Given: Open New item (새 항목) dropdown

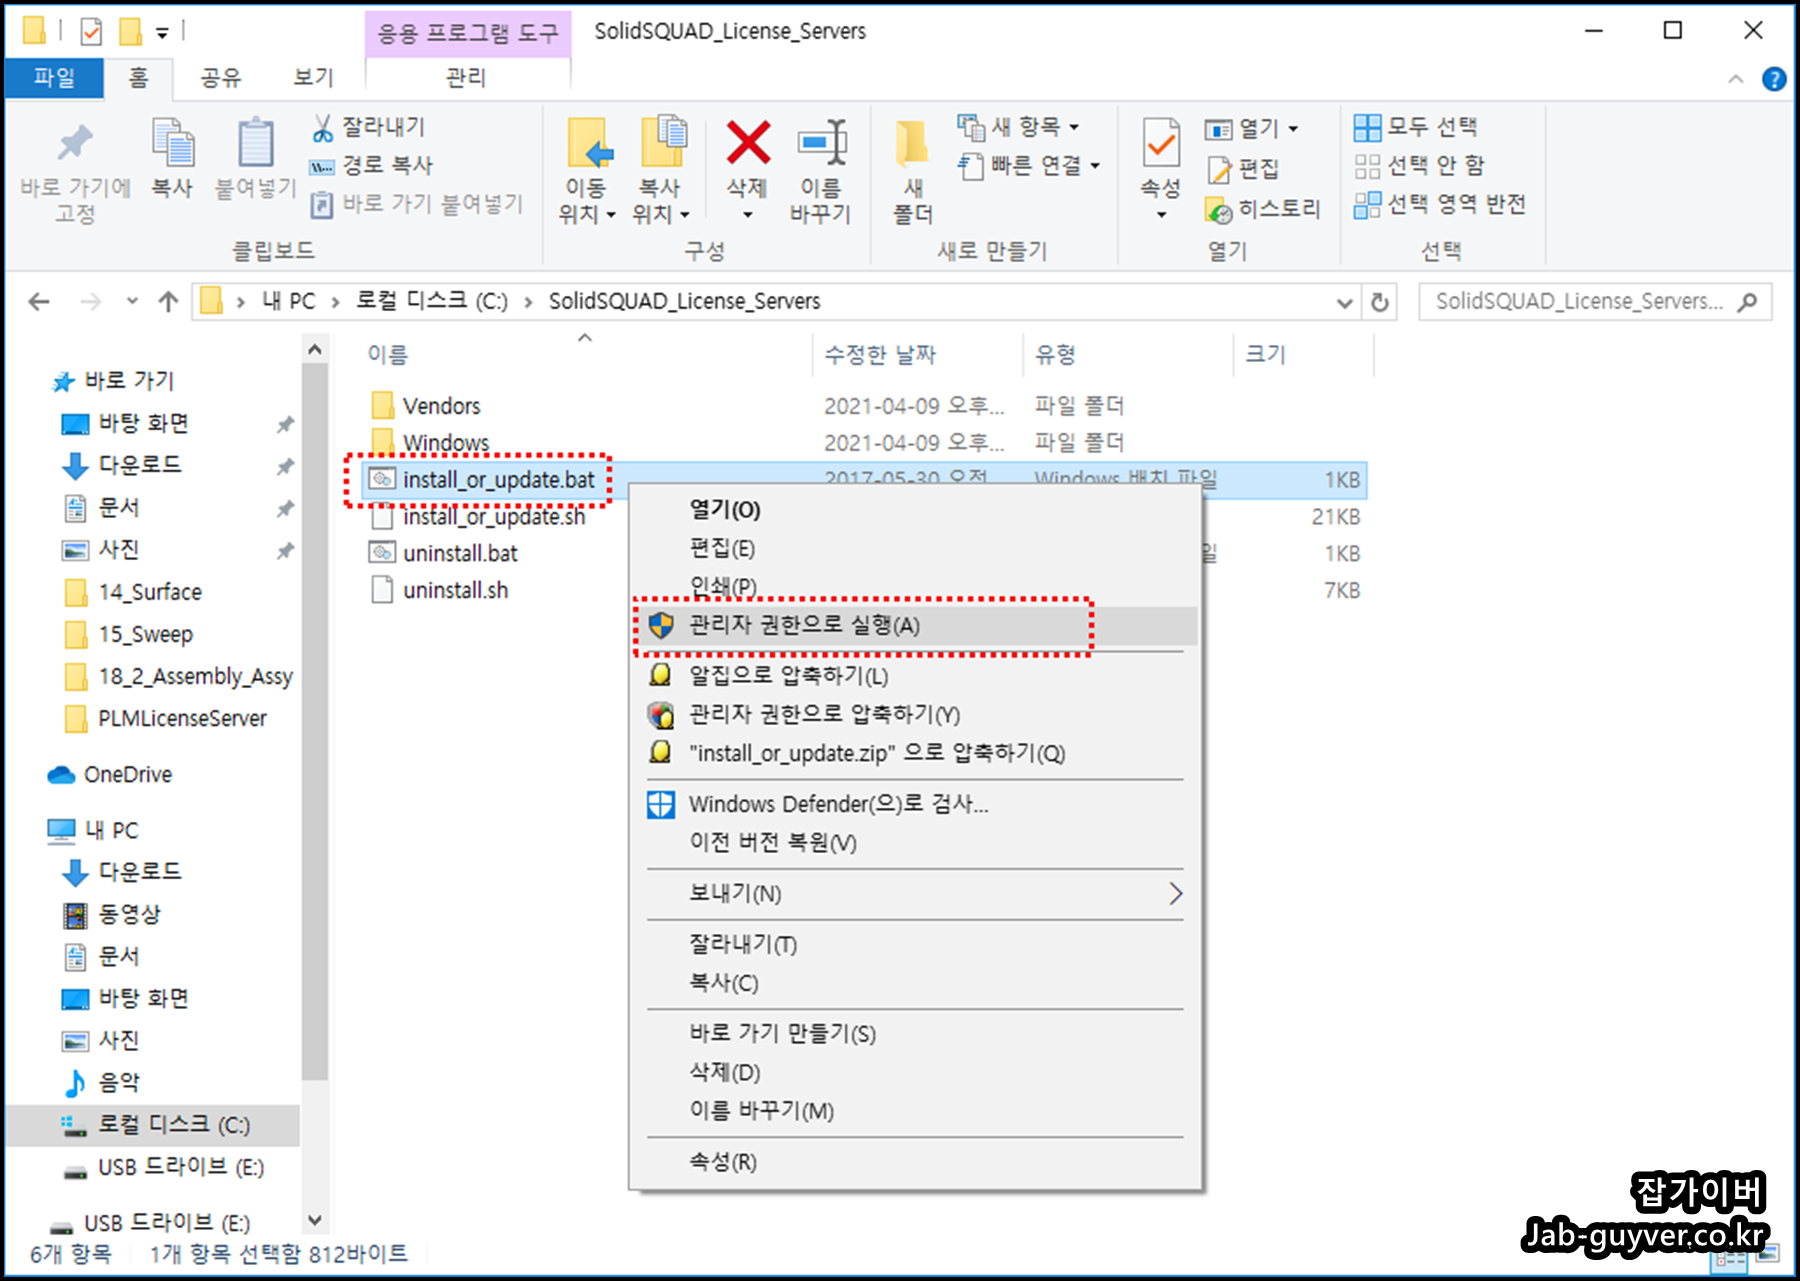Looking at the screenshot, I should [x=1018, y=127].
